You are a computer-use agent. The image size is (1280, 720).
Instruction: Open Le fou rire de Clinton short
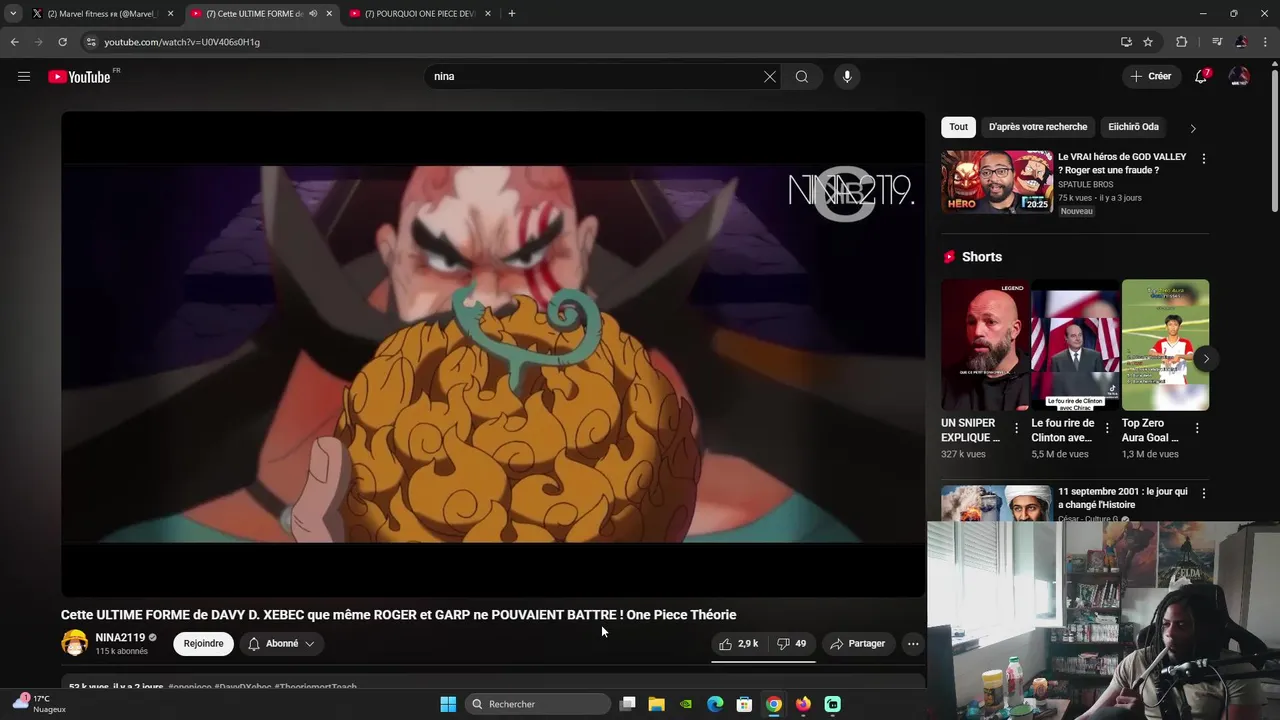(x=1075, y=345)
